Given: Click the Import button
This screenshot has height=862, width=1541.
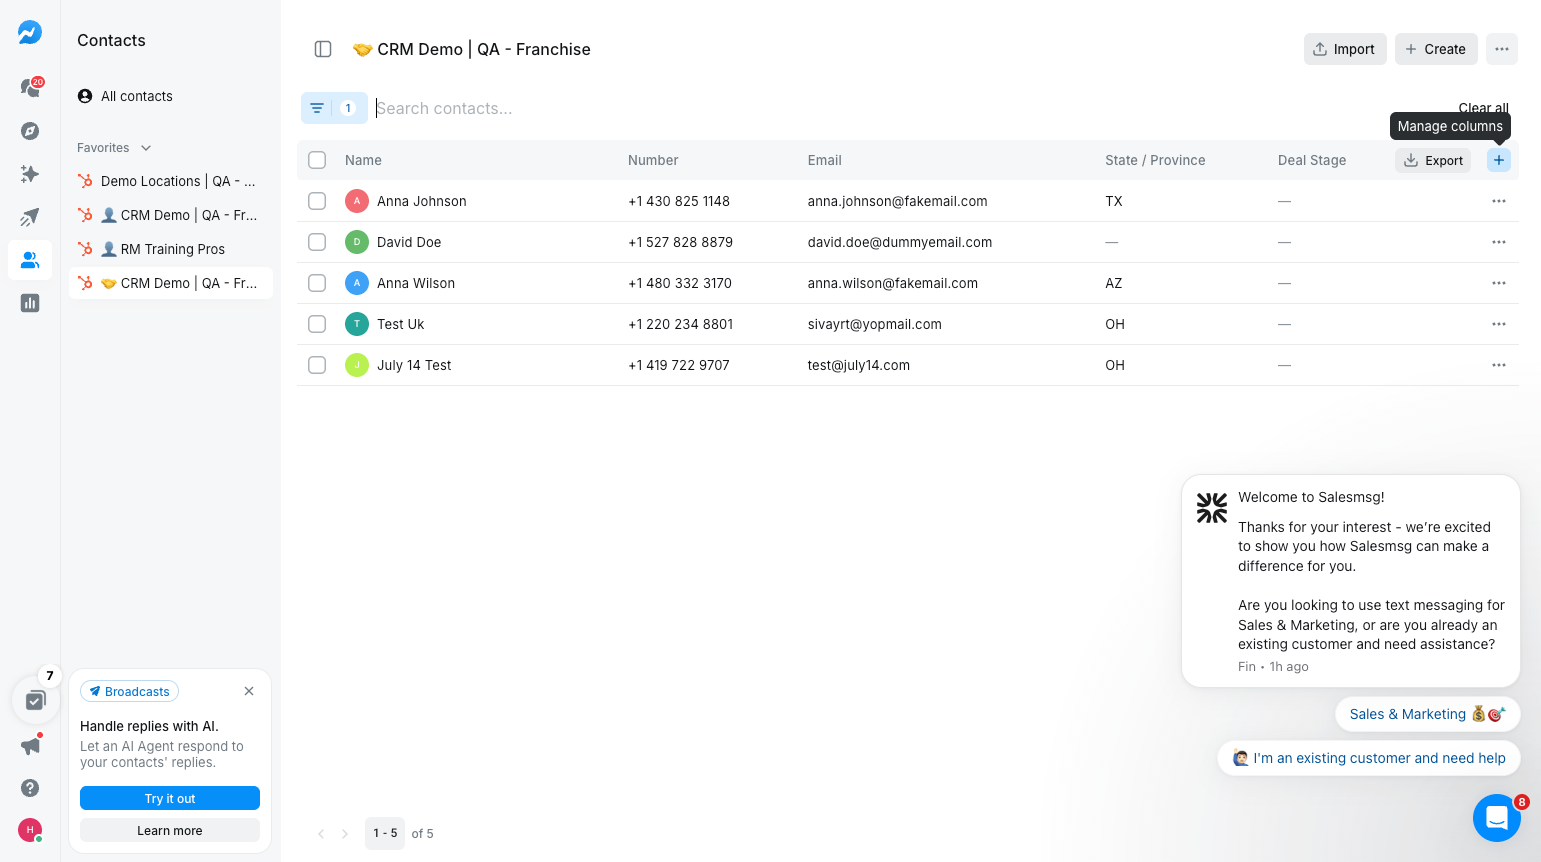Looking at the screenshot, I should click(x=1345, y=49).
